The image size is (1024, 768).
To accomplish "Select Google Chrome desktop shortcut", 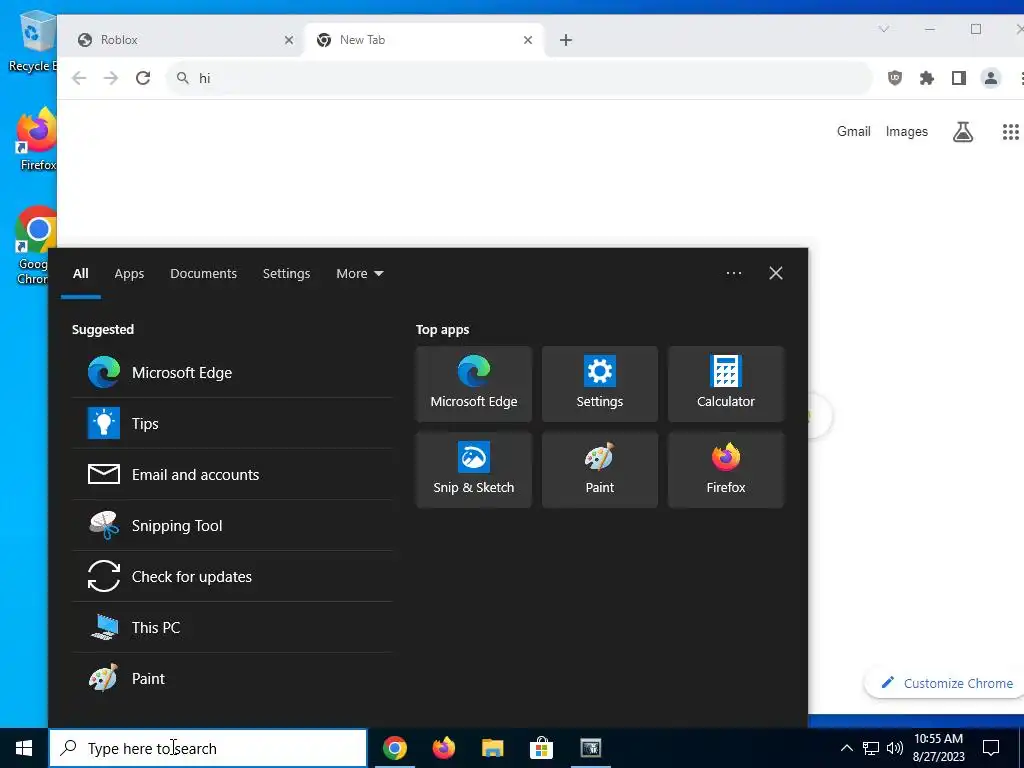I will pyautogui.click(x=34, y=246).
